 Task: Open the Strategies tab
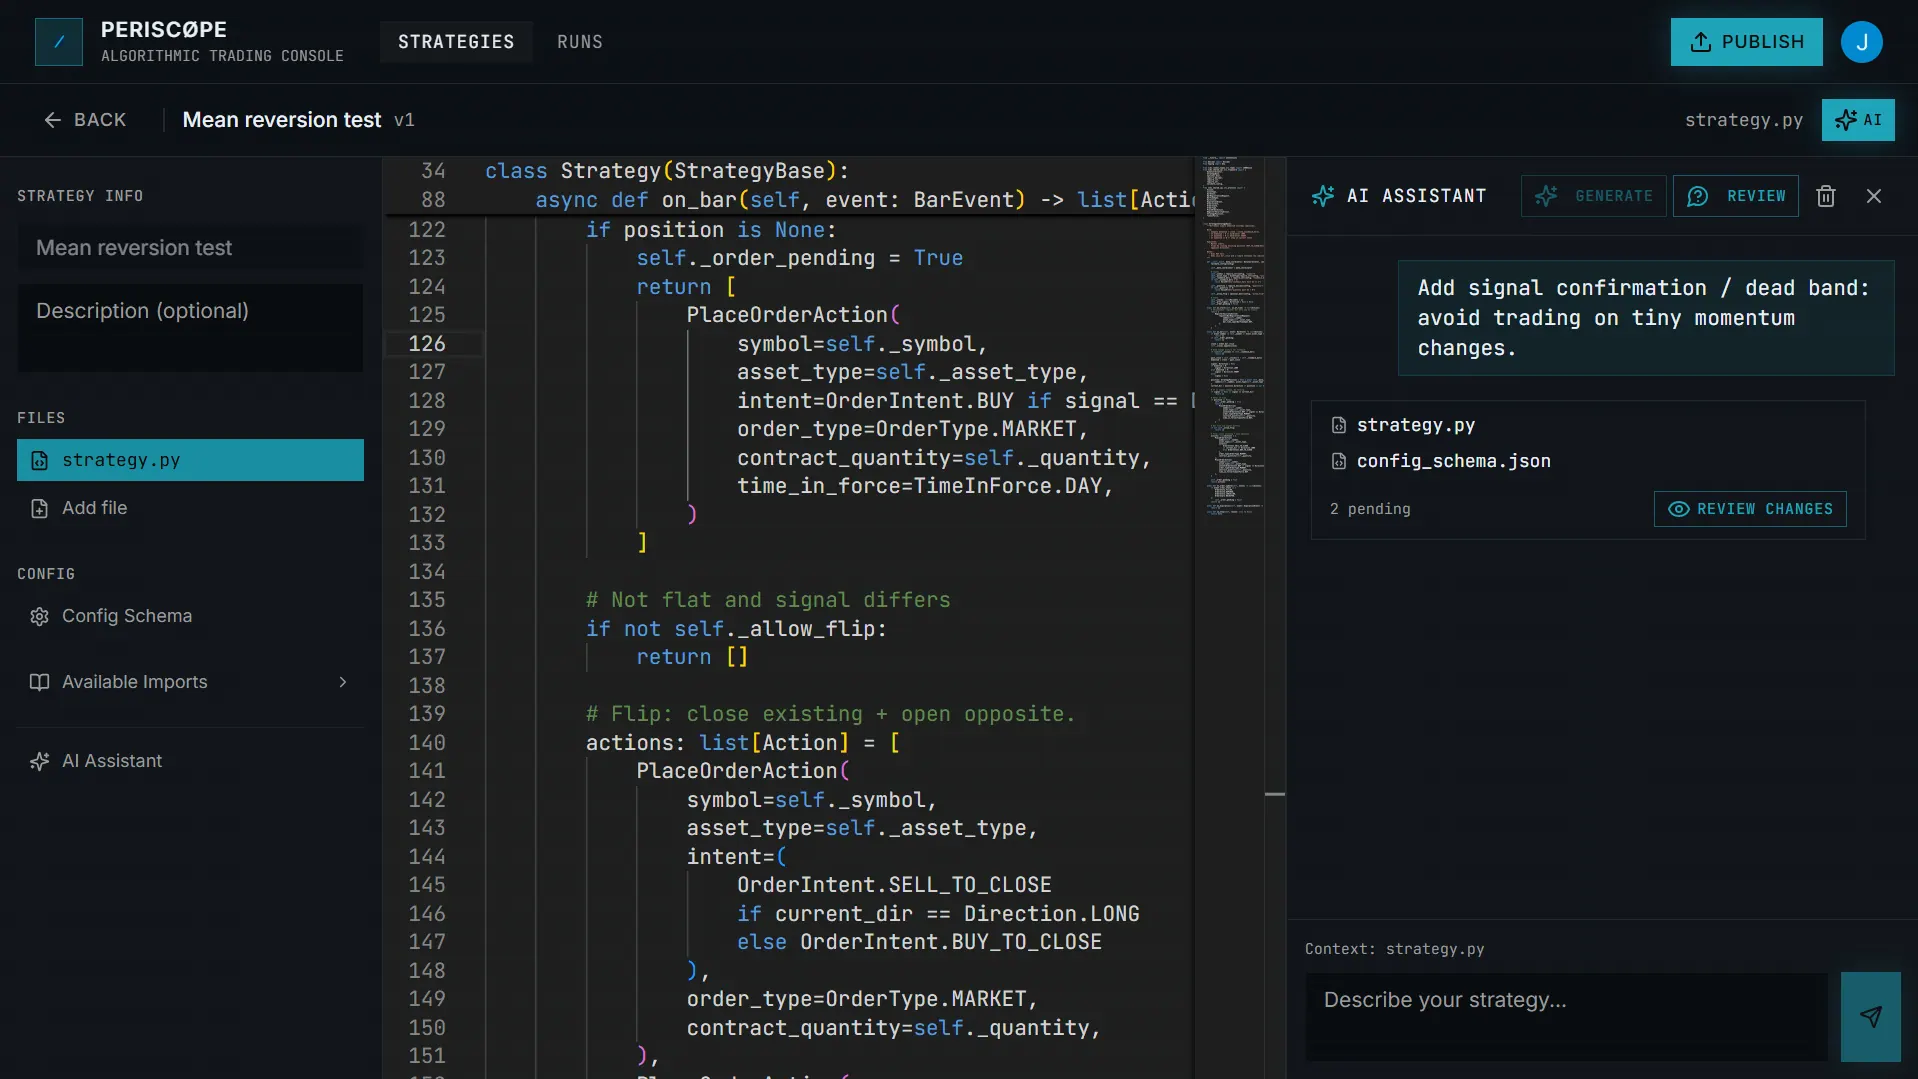point(456,42)
